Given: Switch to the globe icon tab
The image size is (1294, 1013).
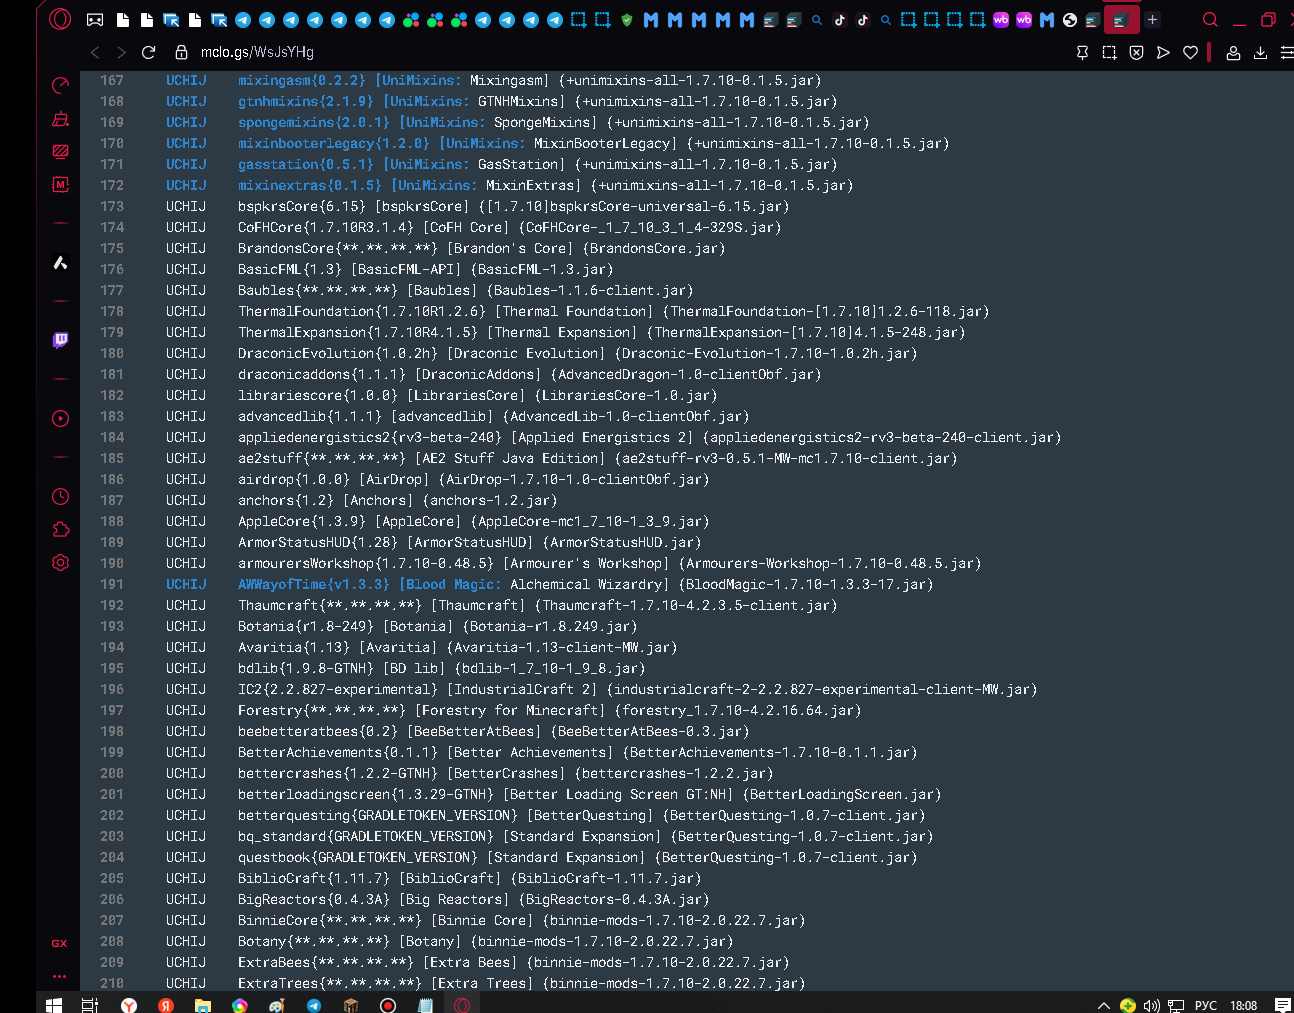Looking at the screenshot, I should click(1070, 20).
